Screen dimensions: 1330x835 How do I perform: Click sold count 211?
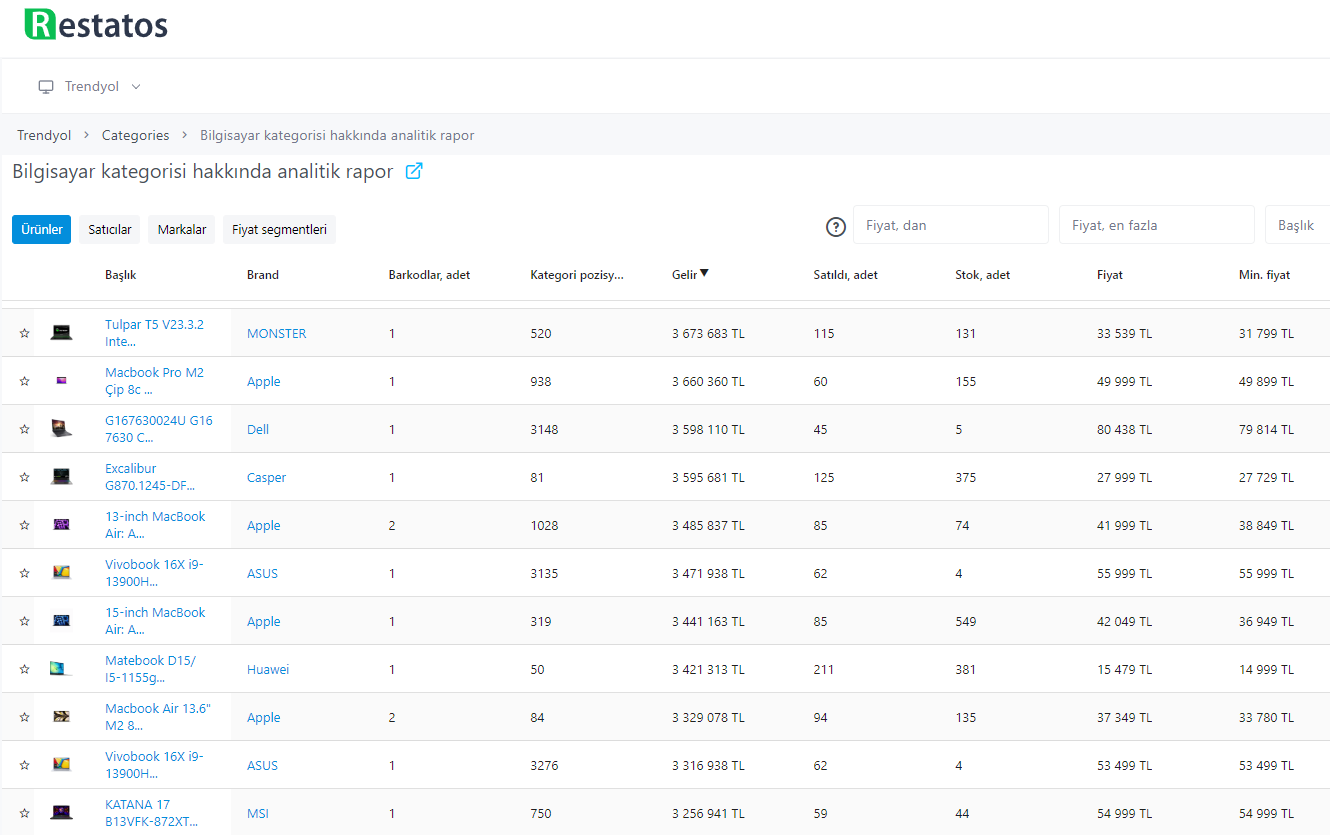coord(824,670)
